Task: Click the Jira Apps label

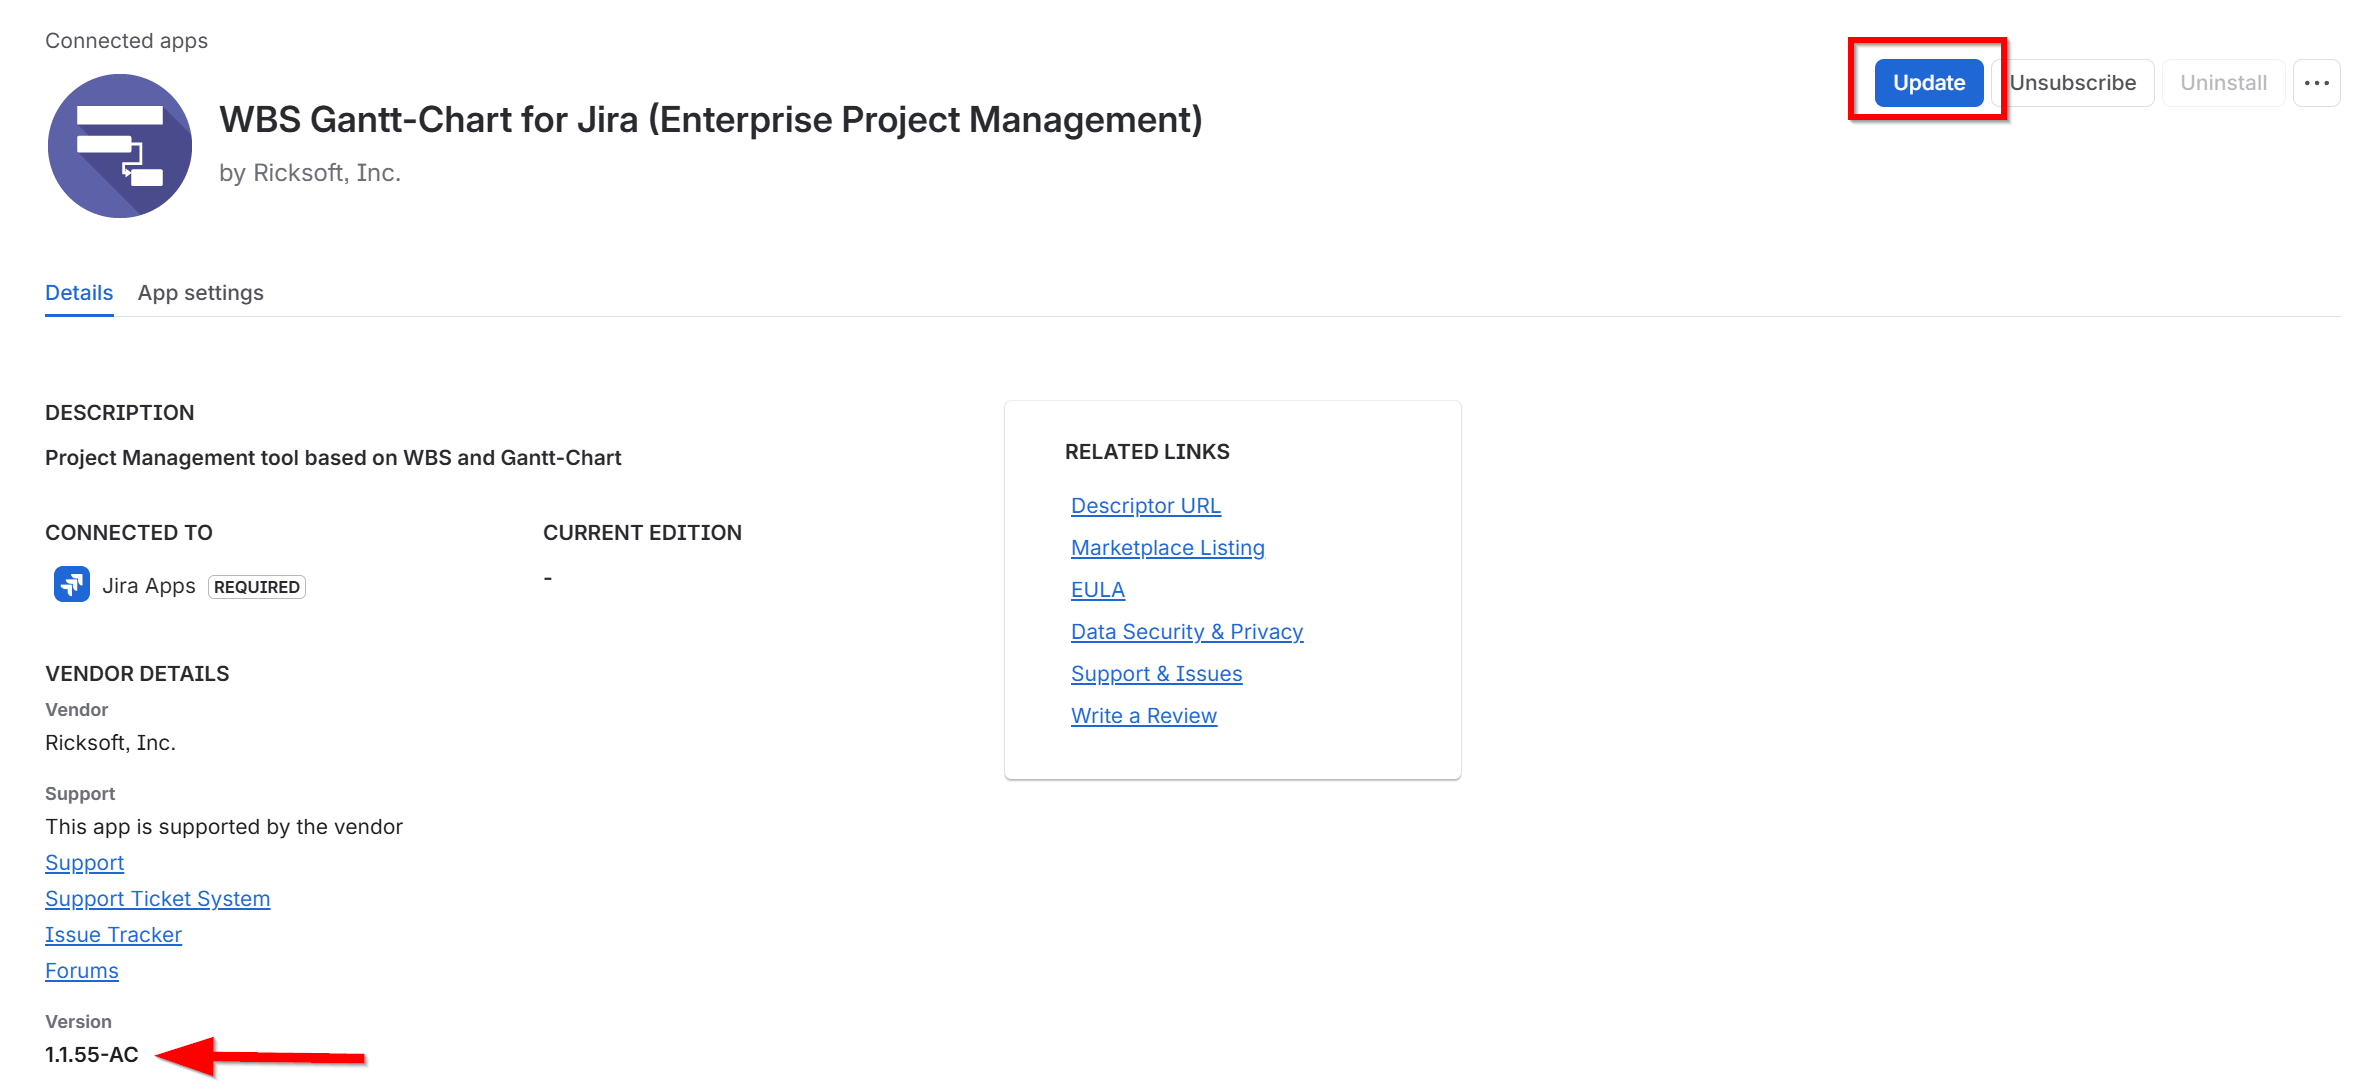Action: (149, 586)
